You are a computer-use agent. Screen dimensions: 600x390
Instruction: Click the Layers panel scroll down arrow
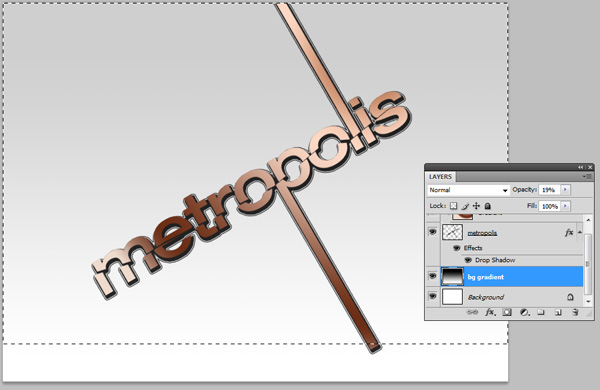pyautogui.click(x=588, y=302)
